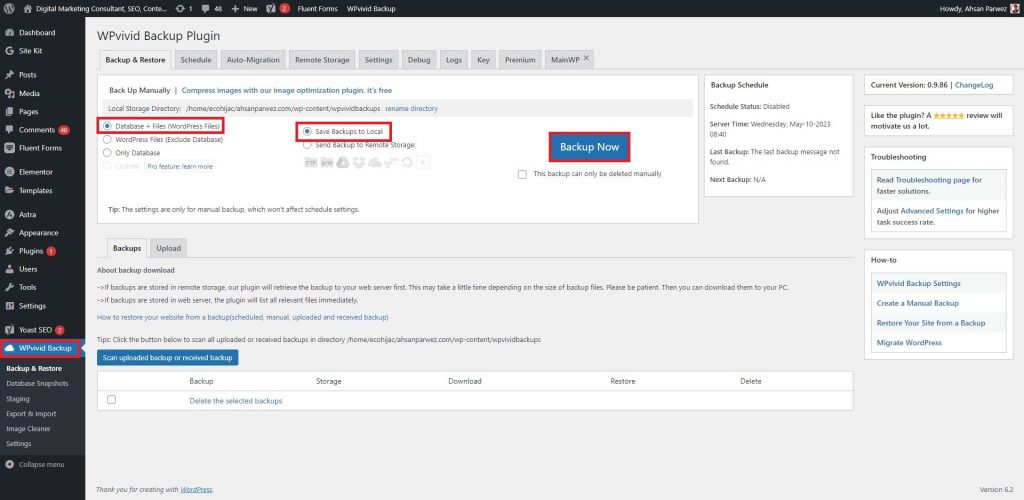Click Users icon in sidebar
The image size is (1024, 500).
[x=9, y=269]
